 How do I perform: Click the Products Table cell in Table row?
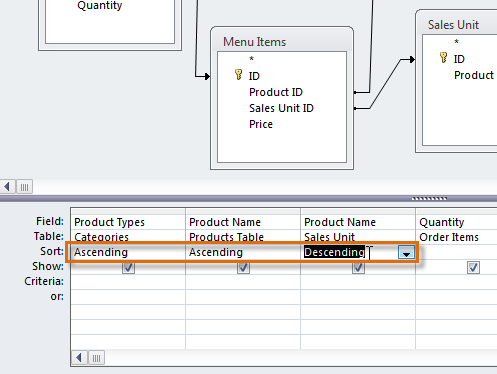coord(243,237)
